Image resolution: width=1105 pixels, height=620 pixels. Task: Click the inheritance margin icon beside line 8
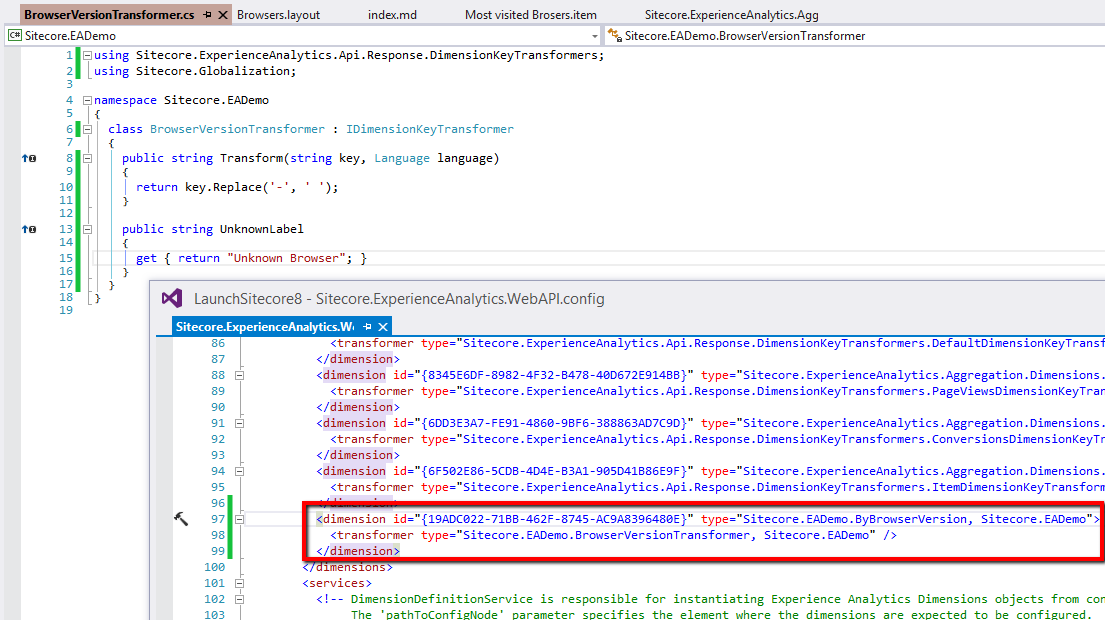[x=28, y=158]
